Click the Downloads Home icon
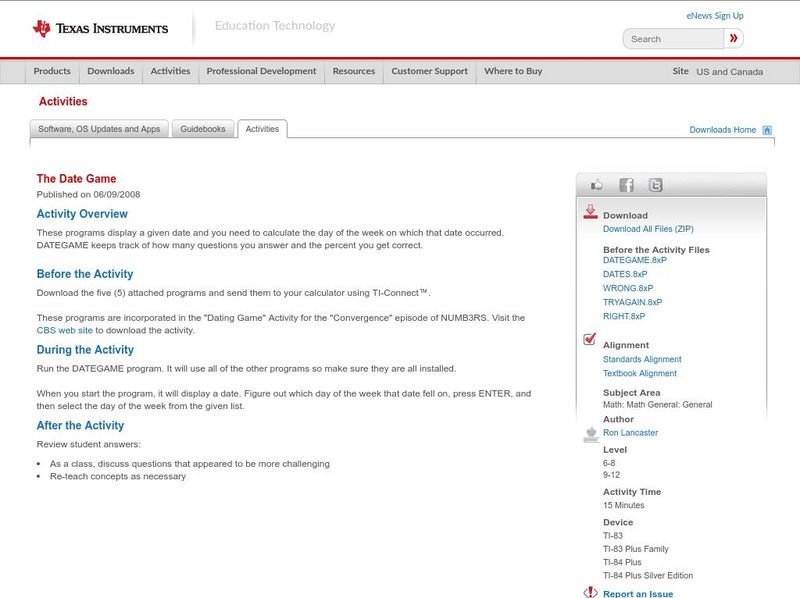Image resolution: width=800 pixels, height=598 pixels. tap(765, 129)
